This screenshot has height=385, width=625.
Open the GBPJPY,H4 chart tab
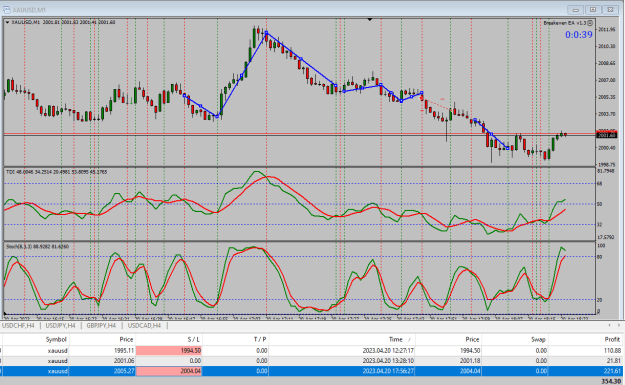(101, 326)
